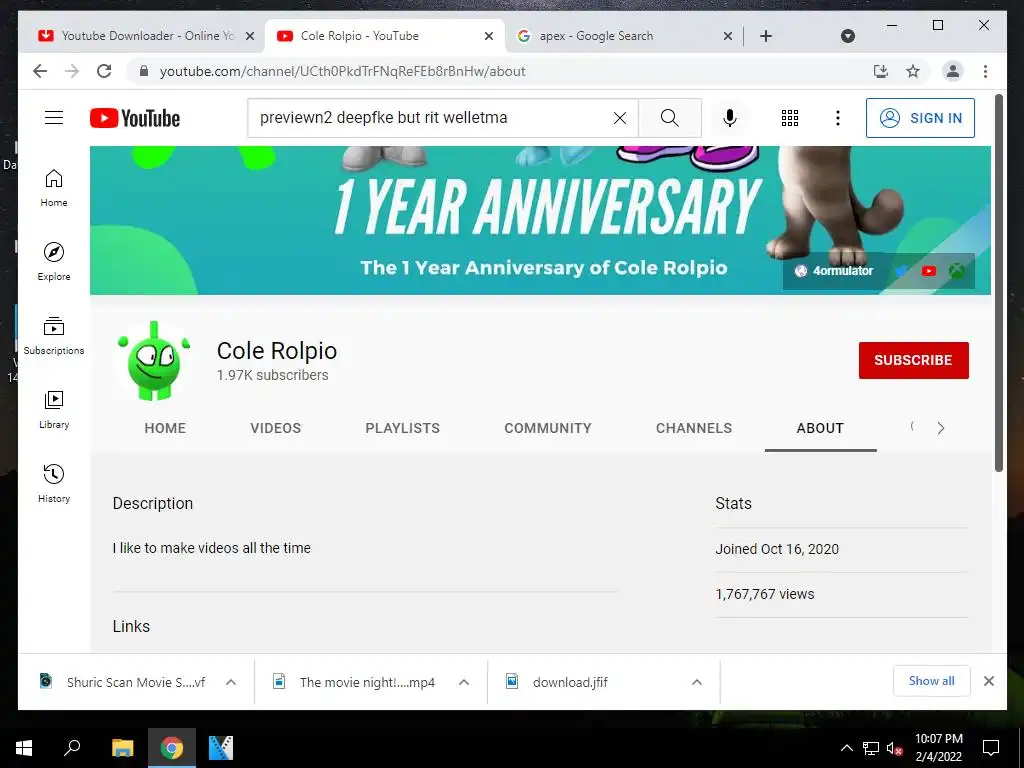The width and height of the screenshot is (1024, 768).
Task: Switch to the HOME channel tab
Action: coord(165,428)
